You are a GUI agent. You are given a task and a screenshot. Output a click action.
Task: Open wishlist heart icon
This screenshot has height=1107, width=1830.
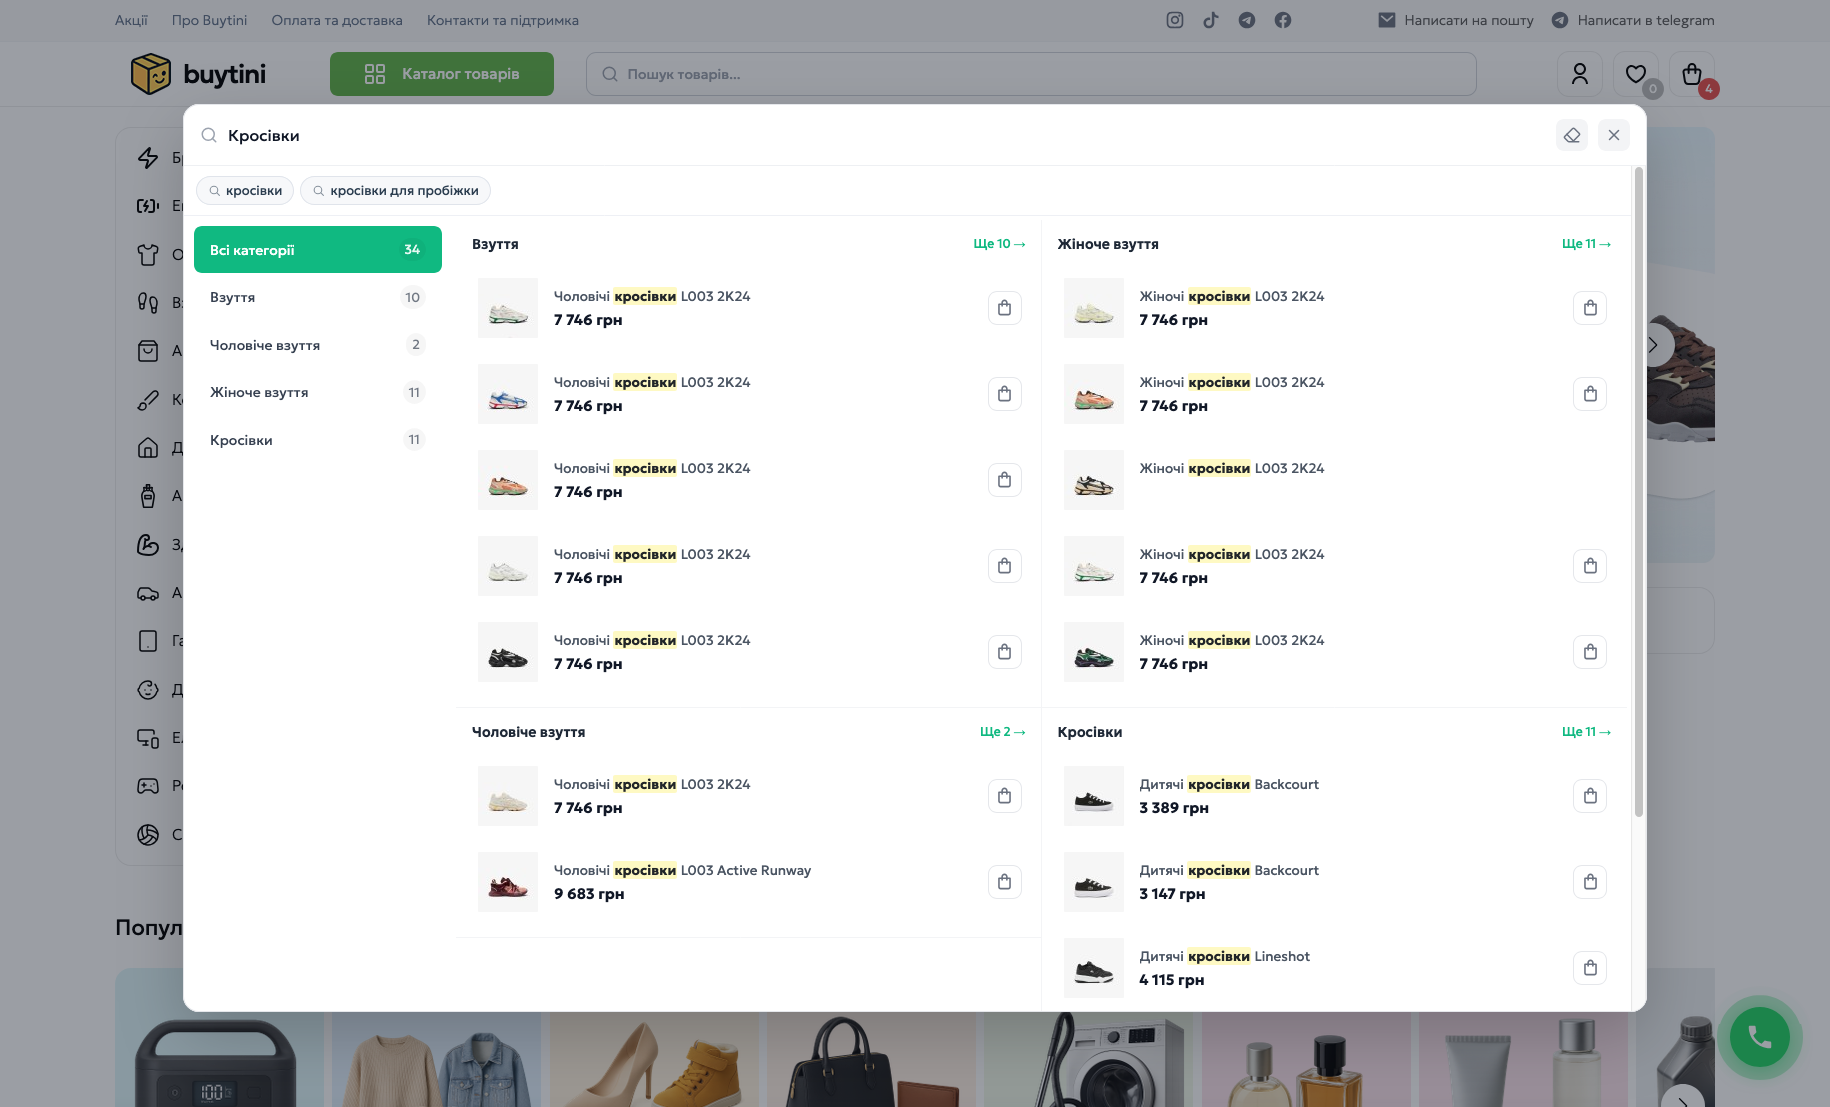click(x=1636, y=74)
